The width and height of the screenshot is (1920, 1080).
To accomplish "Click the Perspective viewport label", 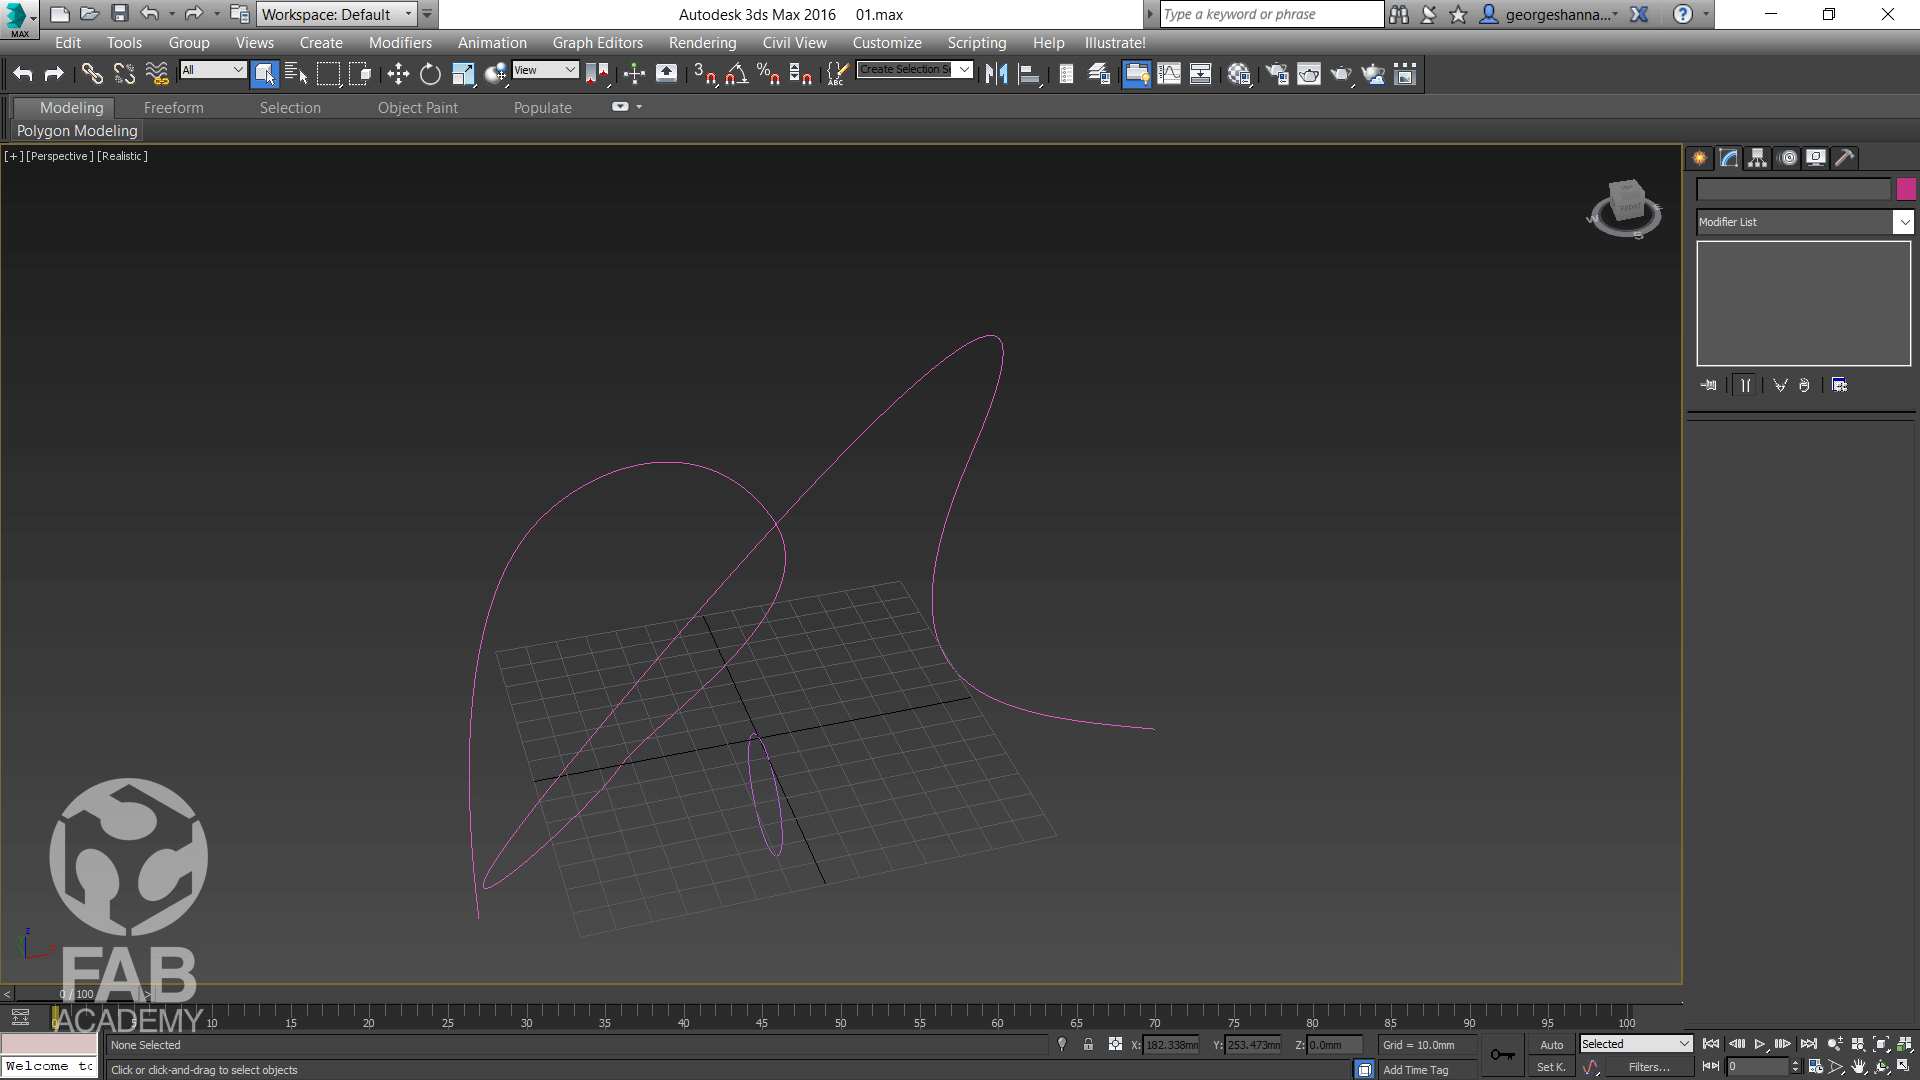I will [60, 156].
